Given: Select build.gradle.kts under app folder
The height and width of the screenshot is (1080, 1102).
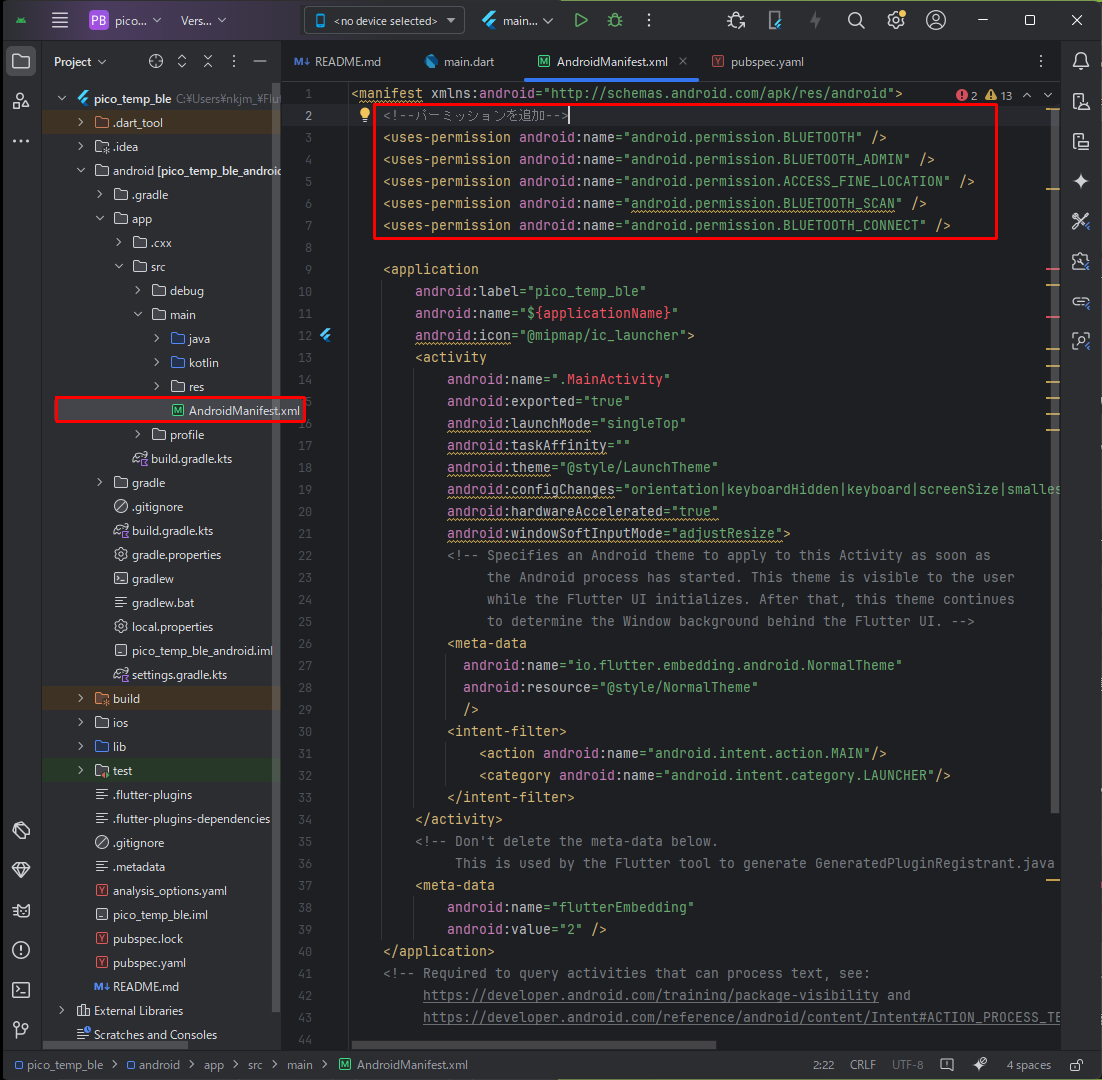Looking at the screenshot, I should 191,459.
